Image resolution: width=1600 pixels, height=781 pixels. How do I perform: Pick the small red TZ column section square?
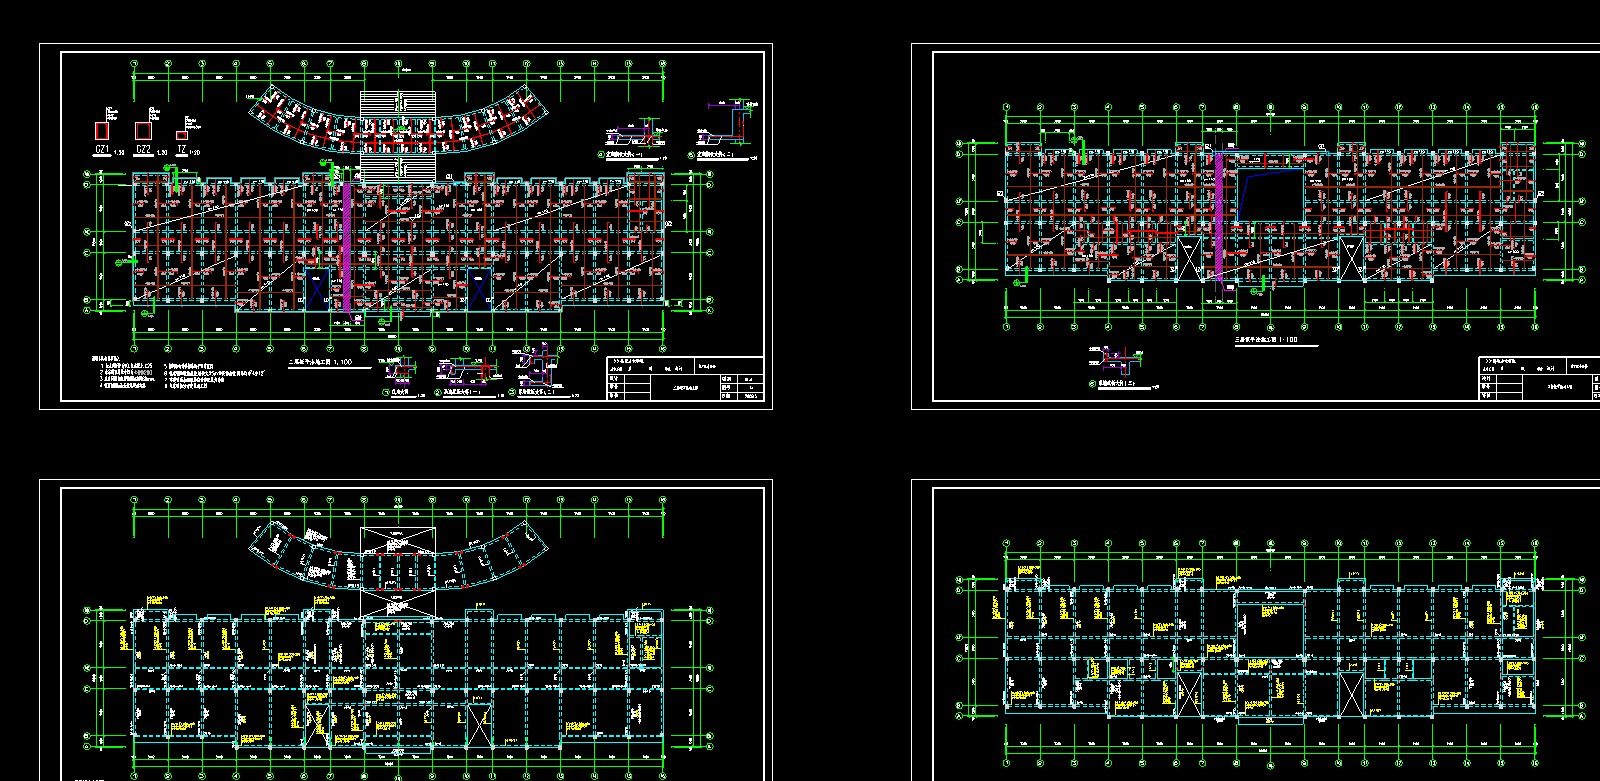[181, 135]
